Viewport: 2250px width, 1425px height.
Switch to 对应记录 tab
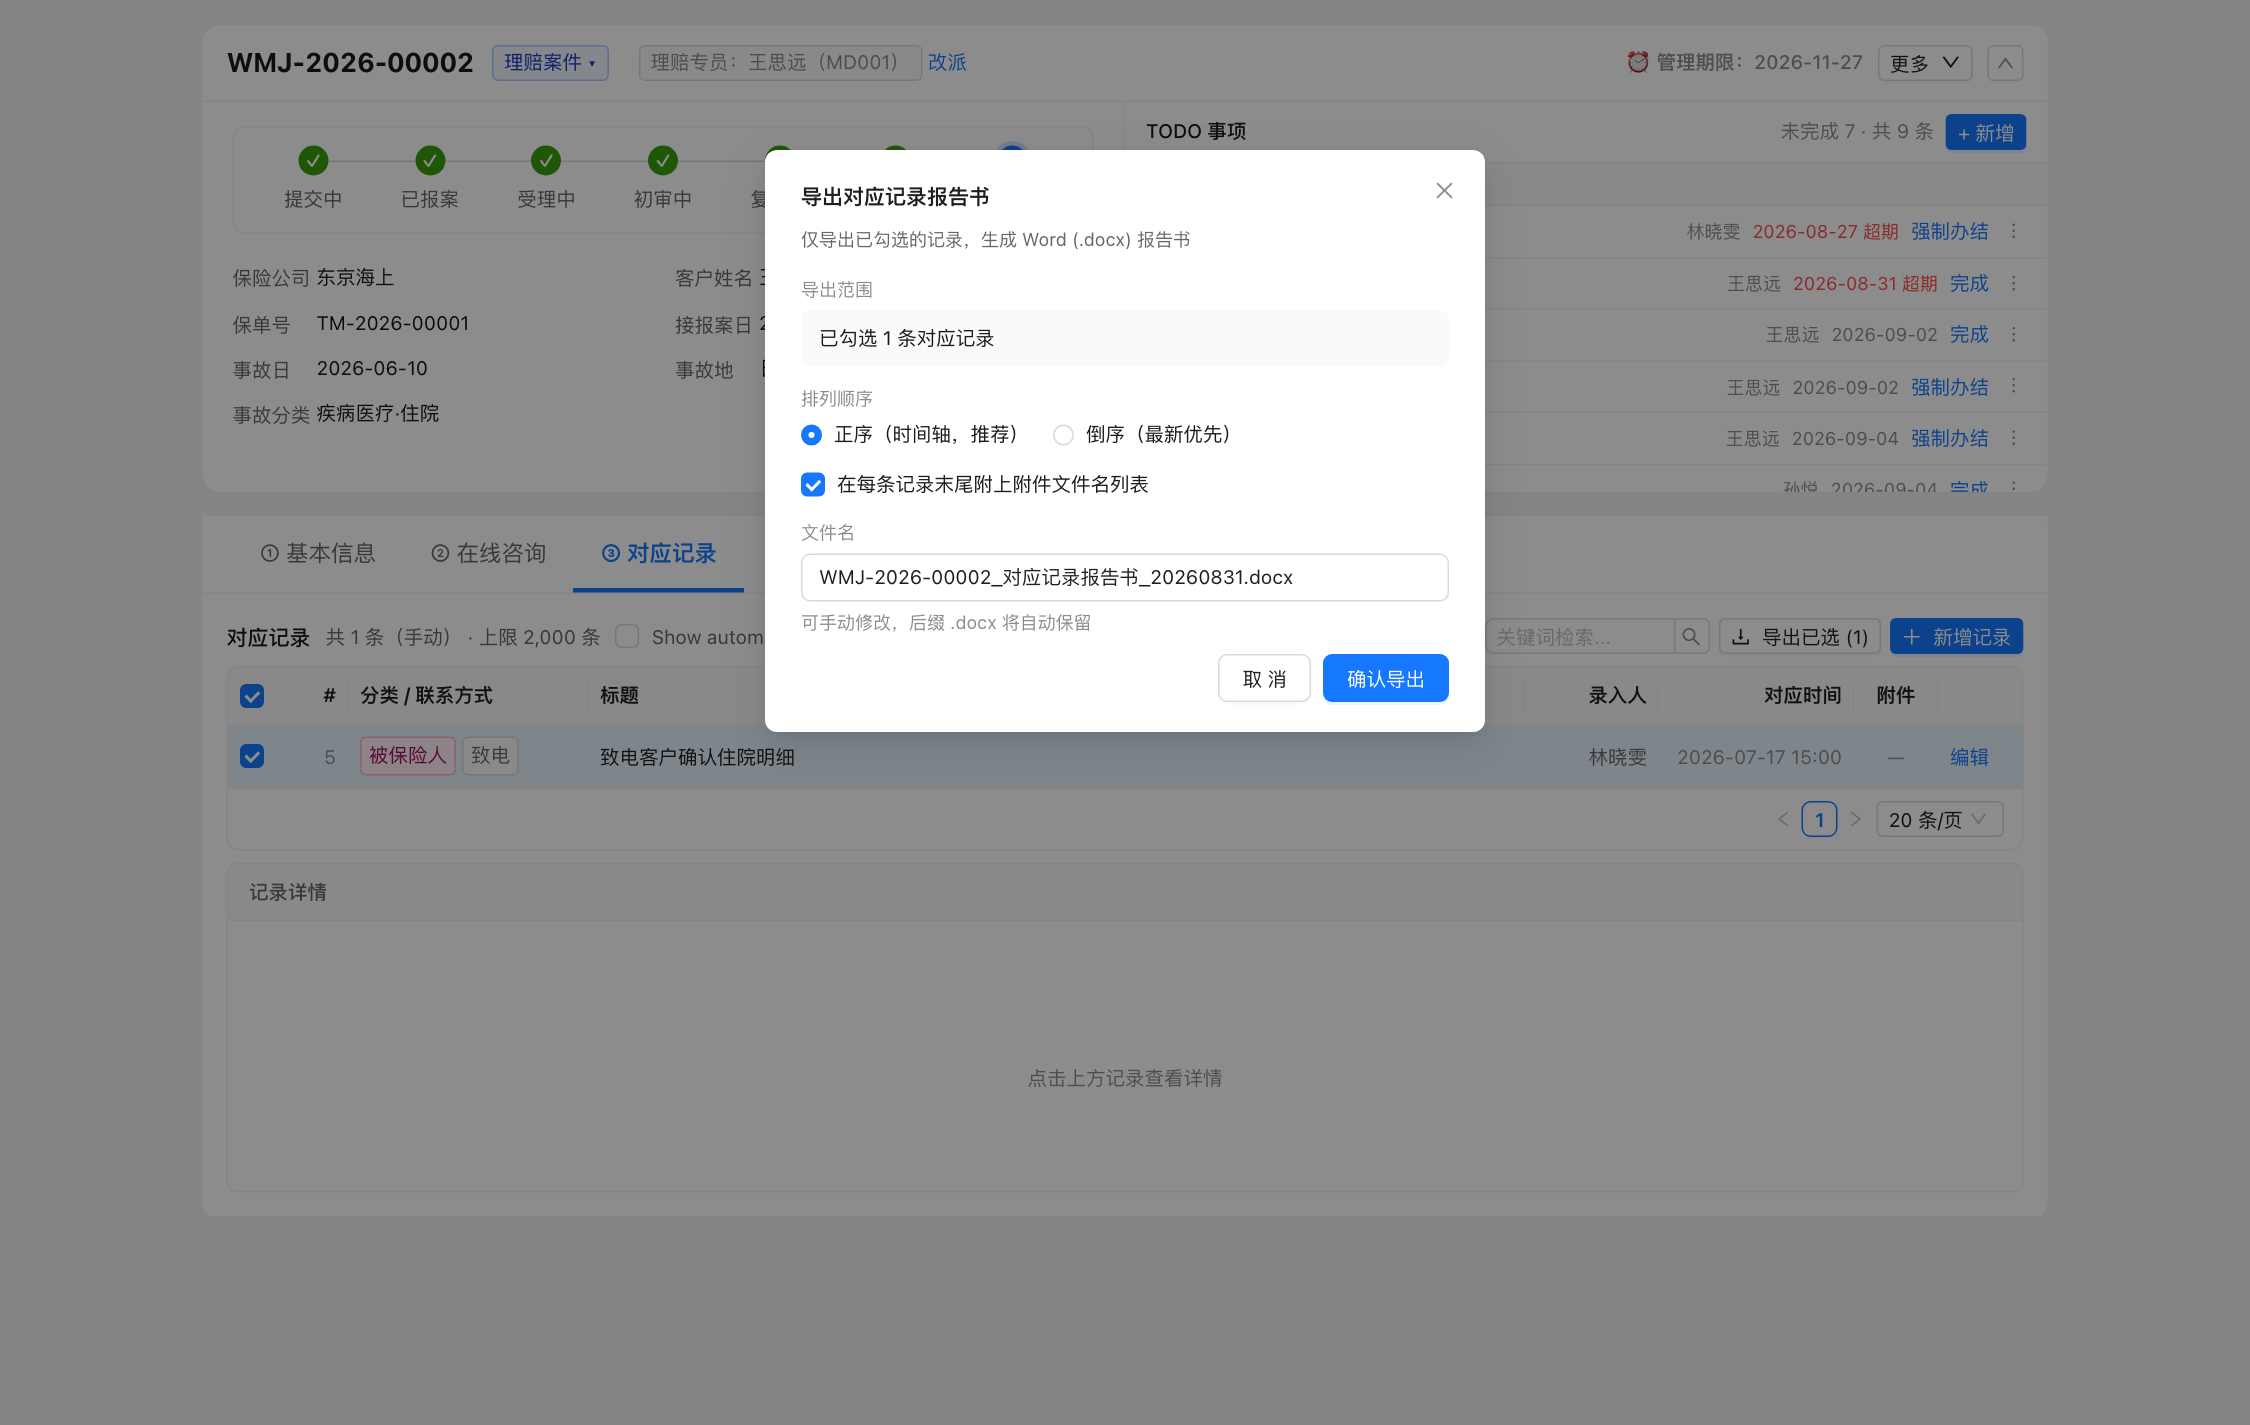[x=658, y=554]
